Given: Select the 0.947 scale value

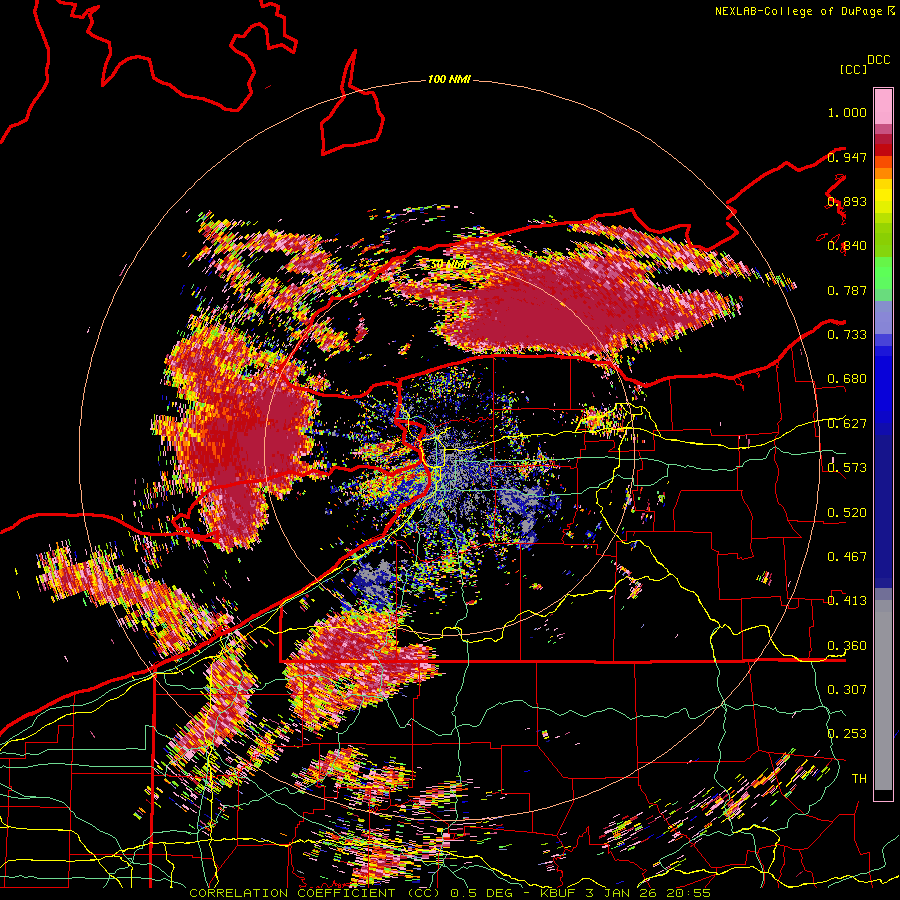Looking at the screenshot, I should [847, 157].
